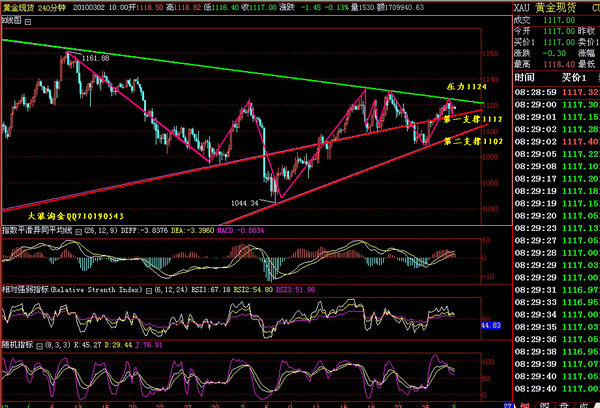The width and height of the screenshot is (600, 408).
Task: Select the 08:29:17 tick row
Action: click(x=557, y=179)
